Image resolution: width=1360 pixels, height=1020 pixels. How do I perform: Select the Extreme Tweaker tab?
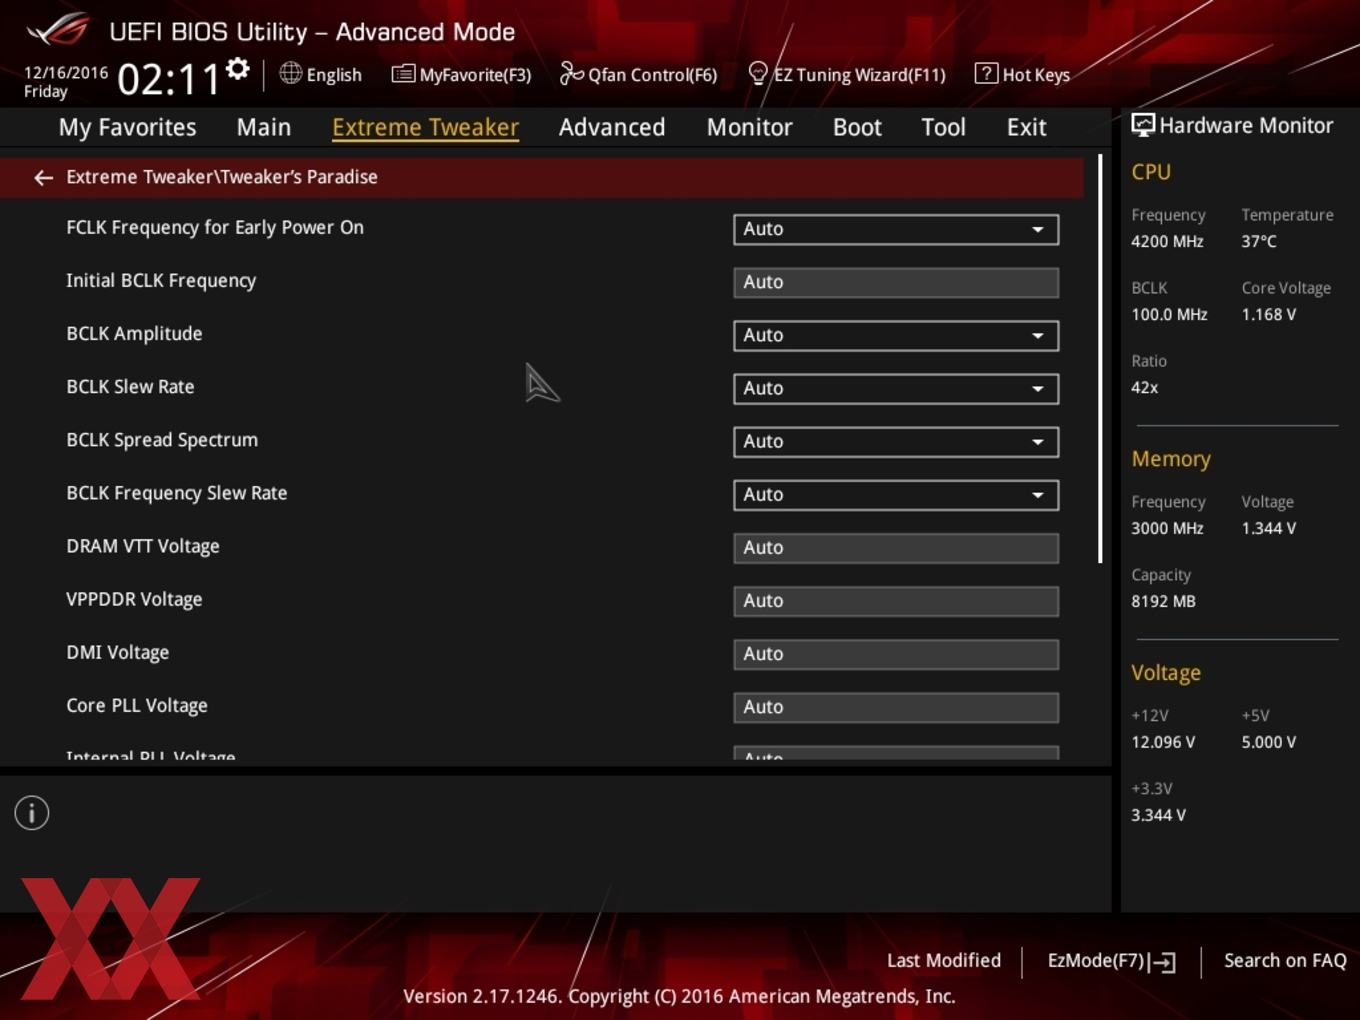point(425,127)
